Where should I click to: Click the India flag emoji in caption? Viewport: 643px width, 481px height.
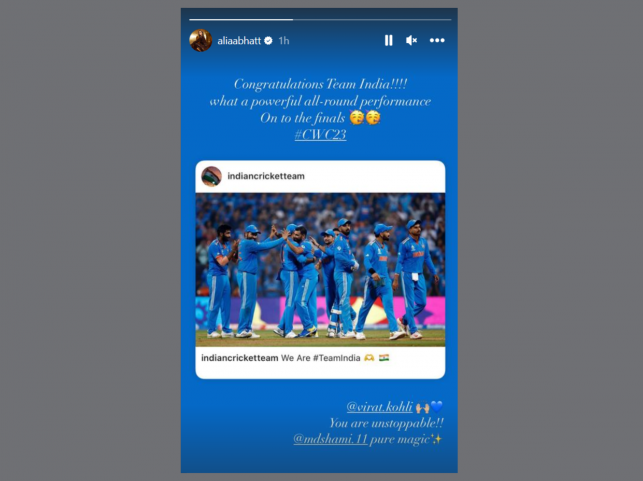point(384,358)
